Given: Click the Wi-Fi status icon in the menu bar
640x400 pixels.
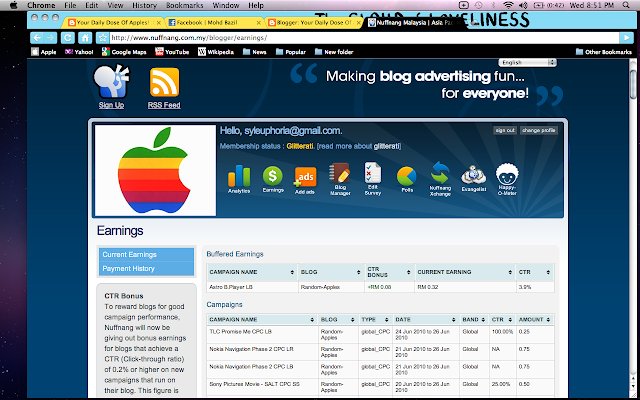Looking at the screenshot, I should pyautogui.click(x=508, y=5).
